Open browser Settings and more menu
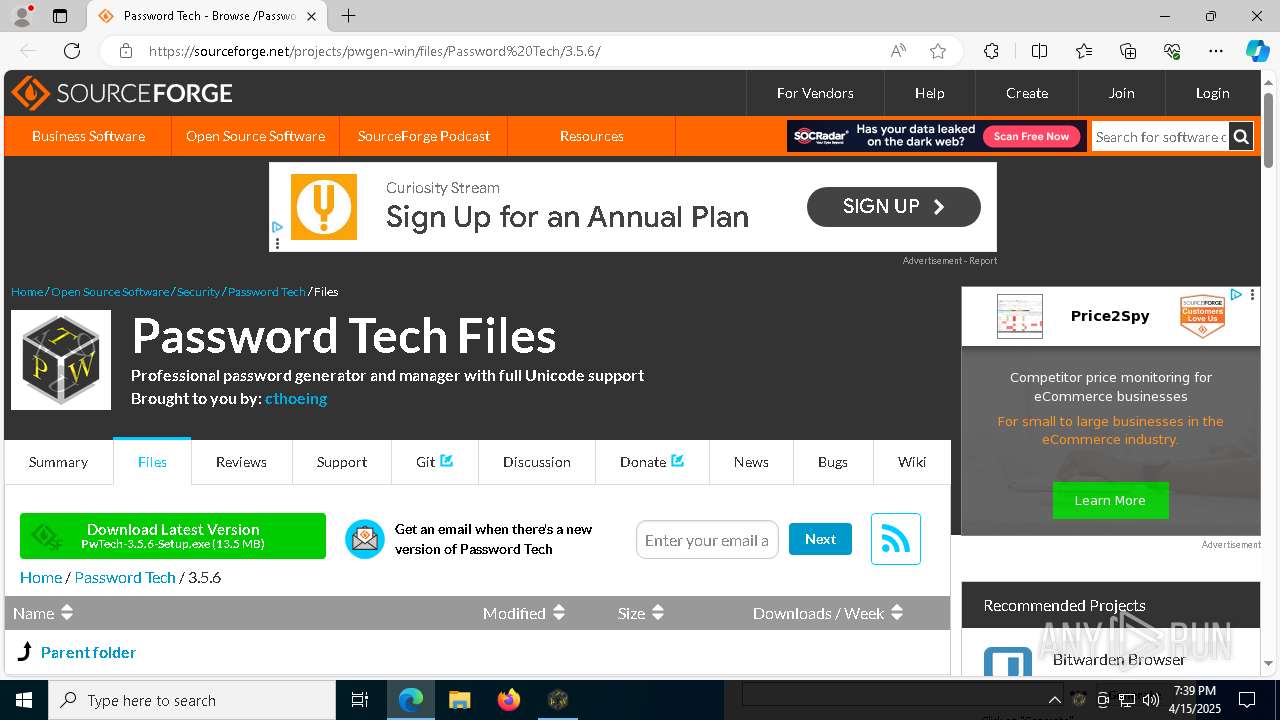Viewport: 1280px width, 720px height. coord(1216,51)
